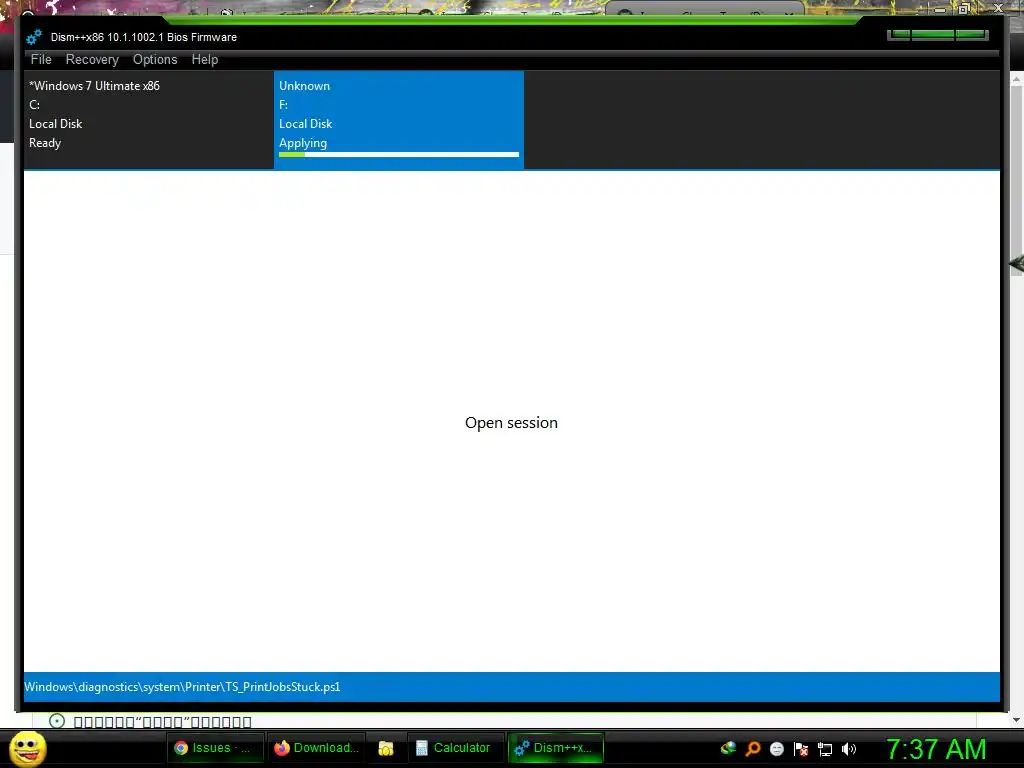Open the folder taskbar button
The height and width of the screenshot is (768, 1024).
pos(386,748)
